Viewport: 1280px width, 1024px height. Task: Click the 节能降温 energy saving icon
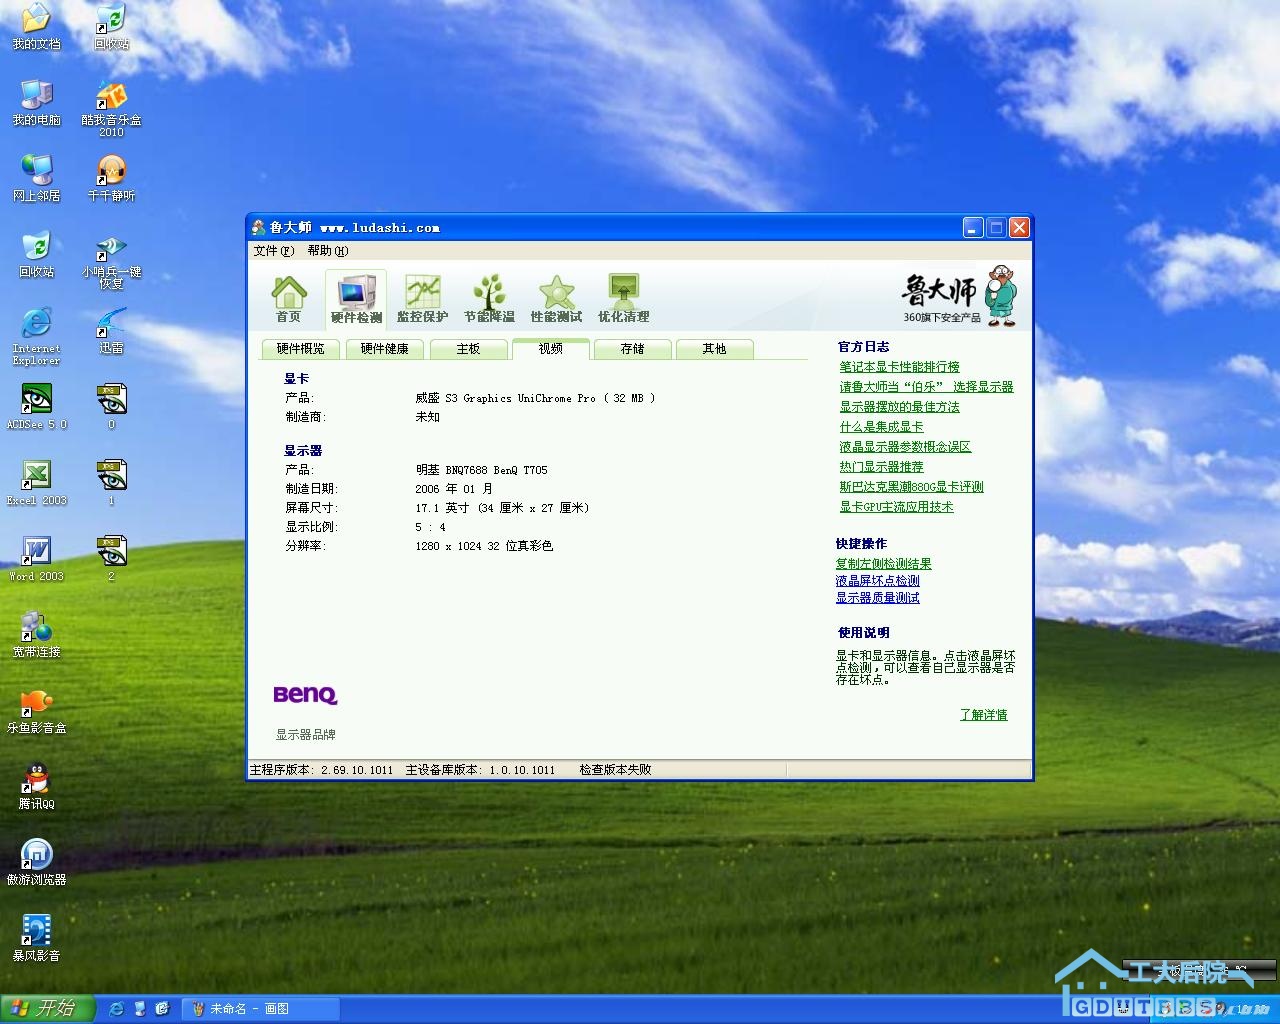tap(489, 298)
